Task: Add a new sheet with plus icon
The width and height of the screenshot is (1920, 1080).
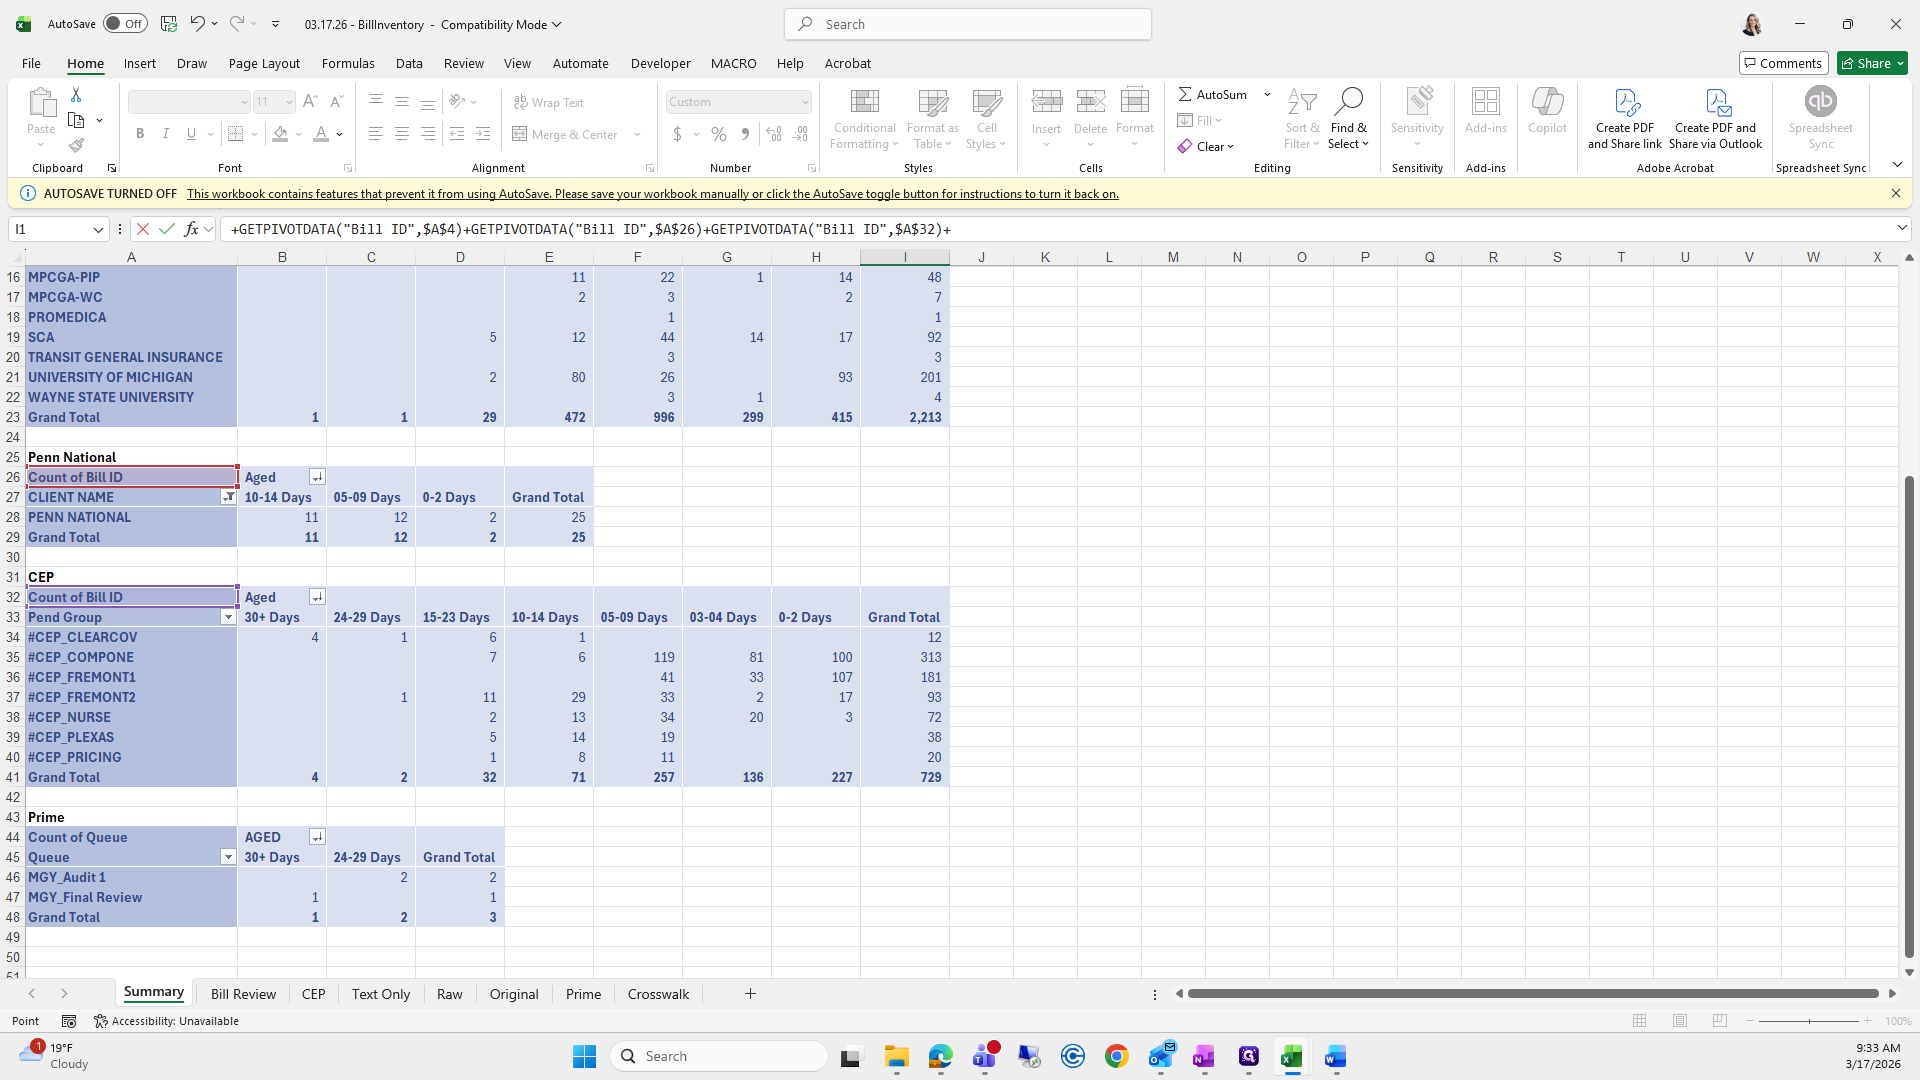Action: coord(750,993)
